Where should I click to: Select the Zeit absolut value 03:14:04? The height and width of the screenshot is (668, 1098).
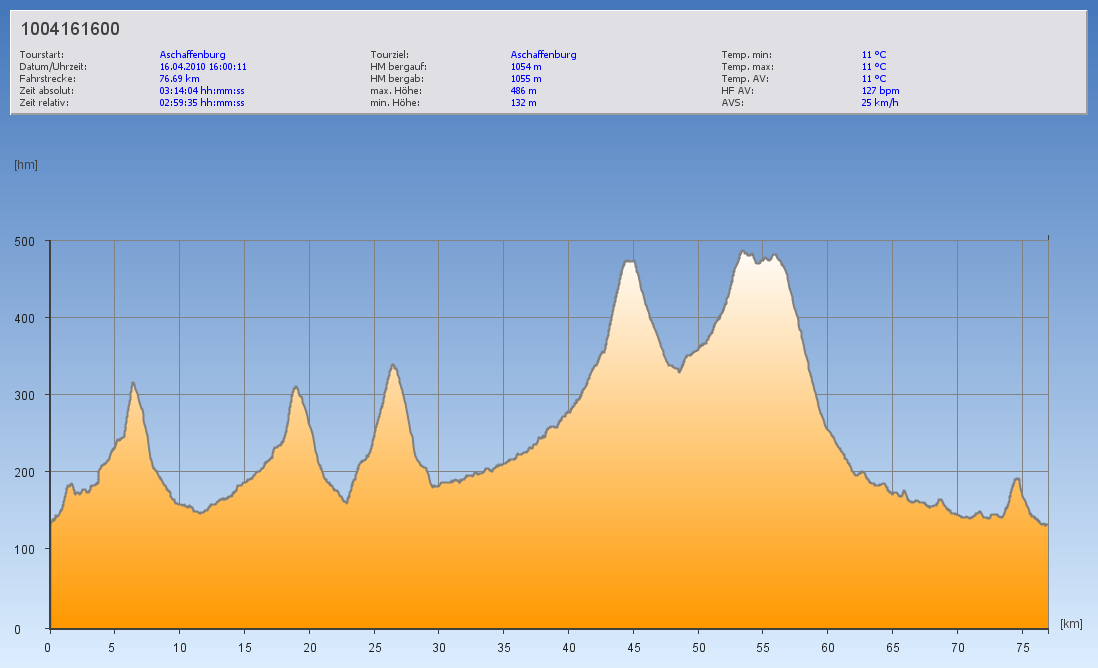201,91
